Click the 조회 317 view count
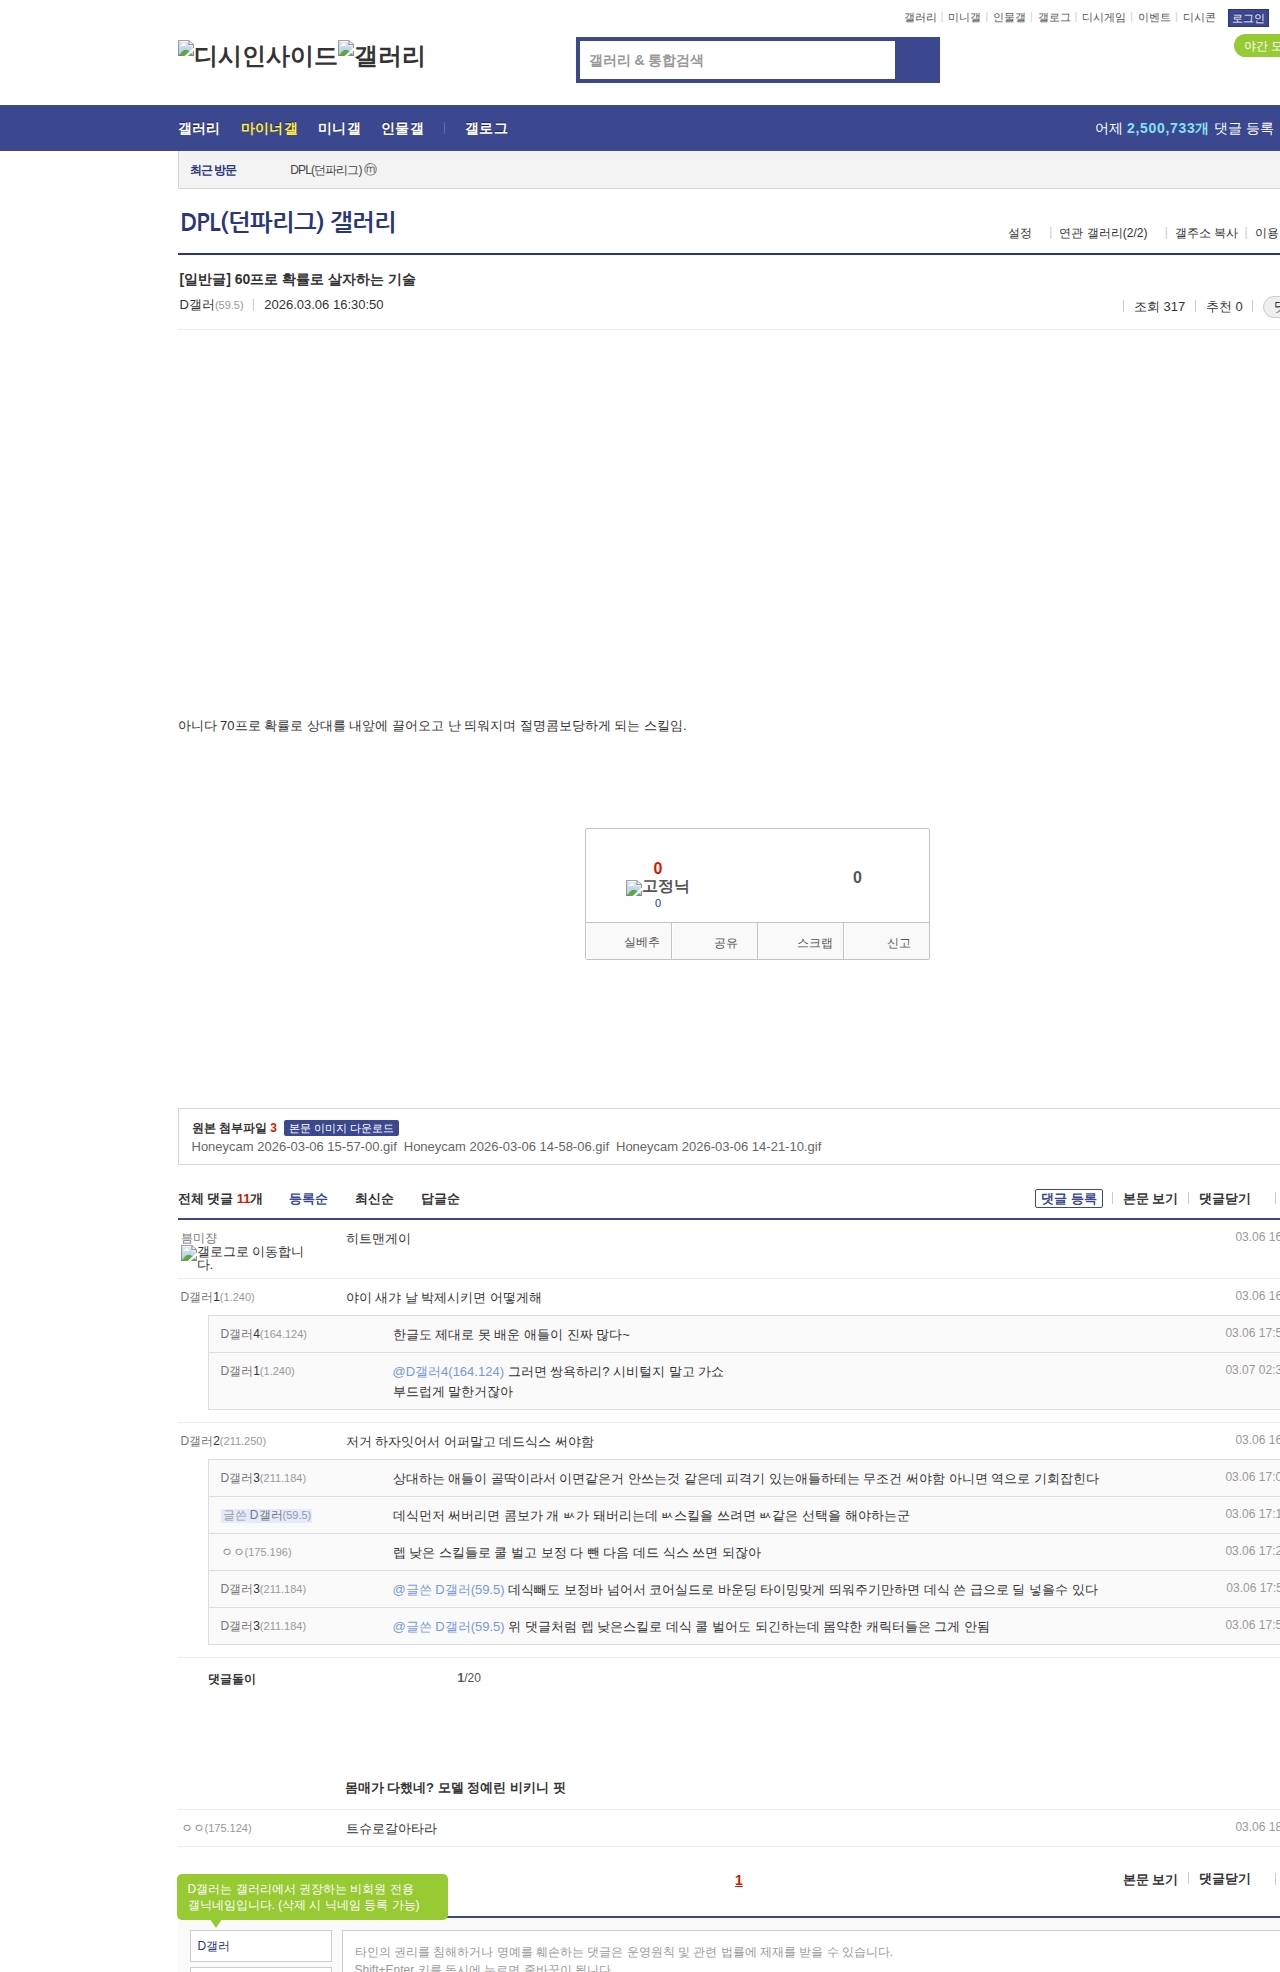The width and height of the screenshot is (1280, 1972). click(1159, 307)
